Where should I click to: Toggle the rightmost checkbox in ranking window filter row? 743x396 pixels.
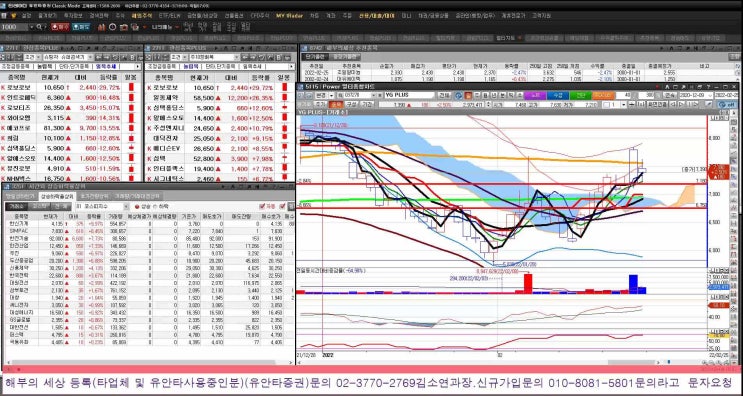[282, 207]
